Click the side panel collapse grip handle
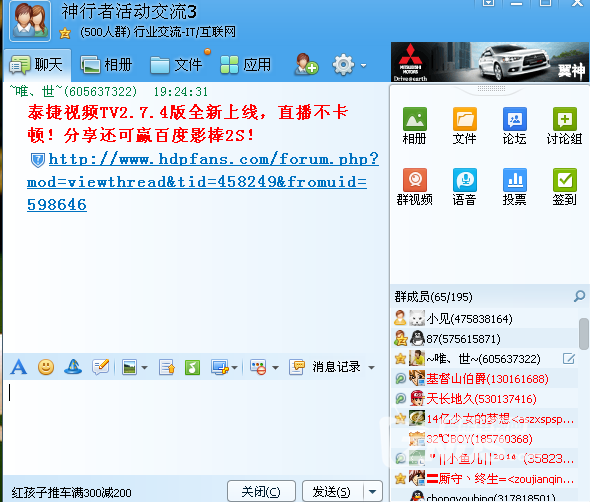This screenshot has height=502, width=590. (491, 89)
